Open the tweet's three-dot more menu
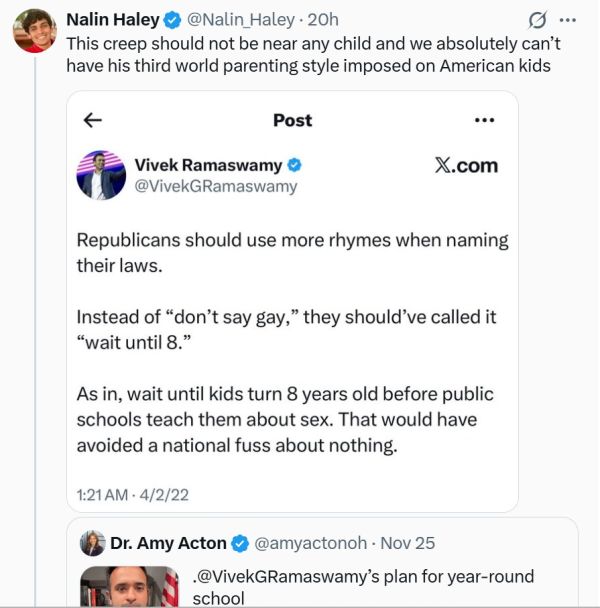The image size is (600, 608). tap(569, 20)
